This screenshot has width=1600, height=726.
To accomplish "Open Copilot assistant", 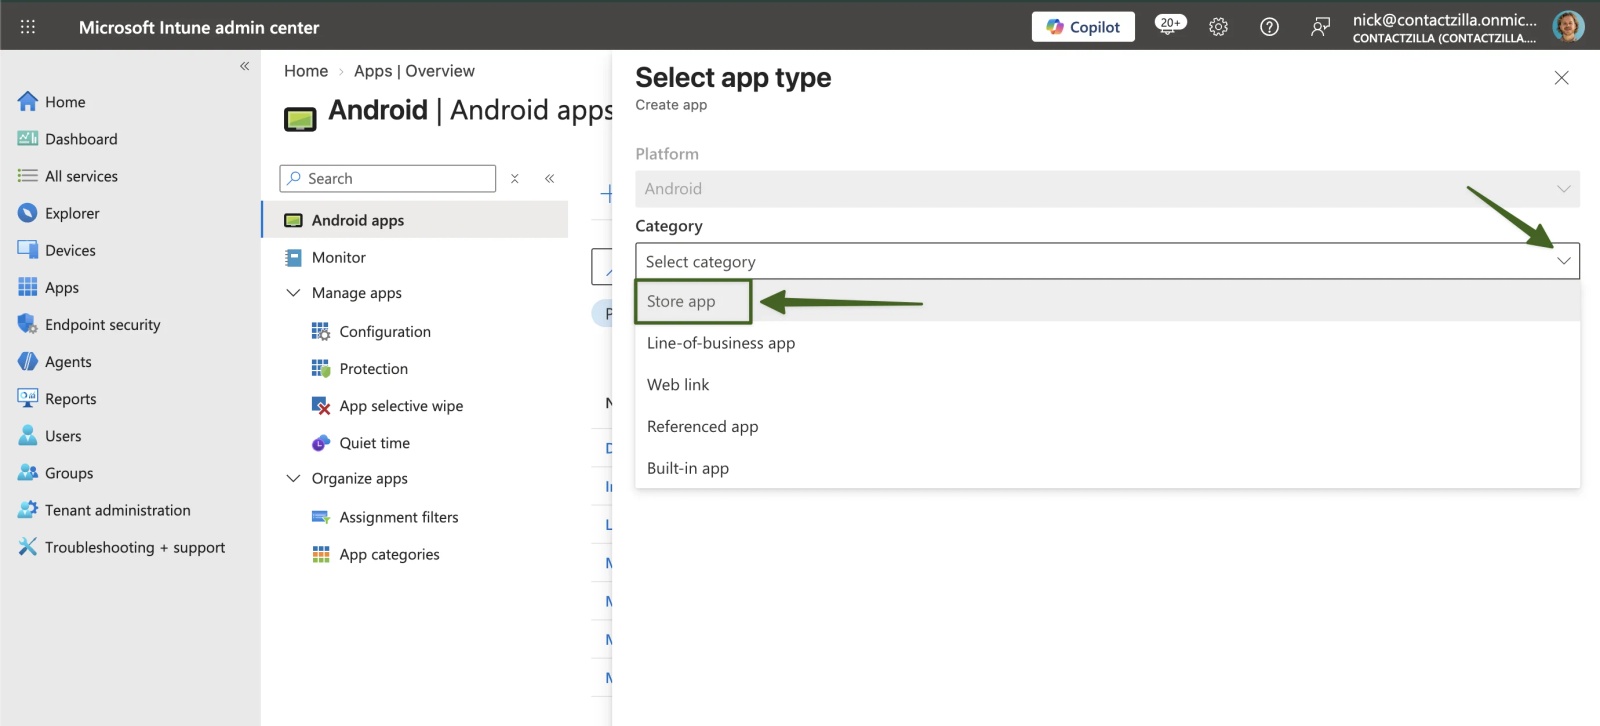I will coord(1083,27).
